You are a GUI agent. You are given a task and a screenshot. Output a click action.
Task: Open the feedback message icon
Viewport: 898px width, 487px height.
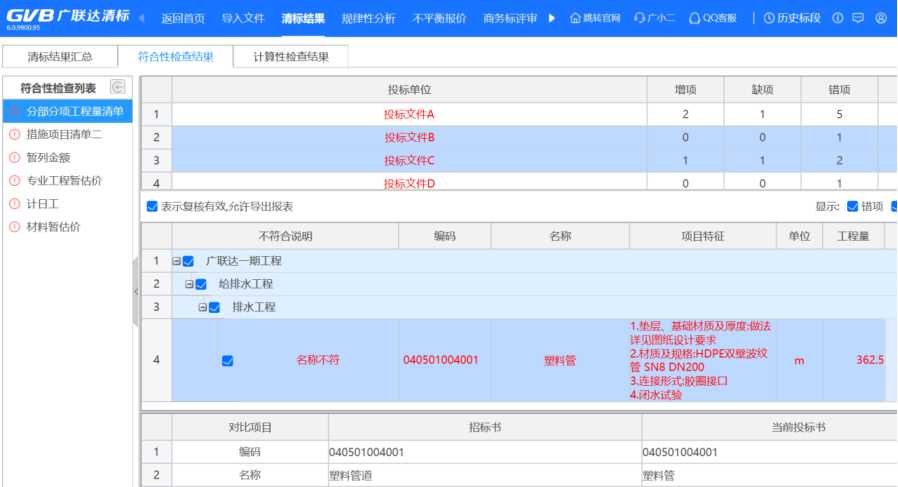tap(858, 18)
